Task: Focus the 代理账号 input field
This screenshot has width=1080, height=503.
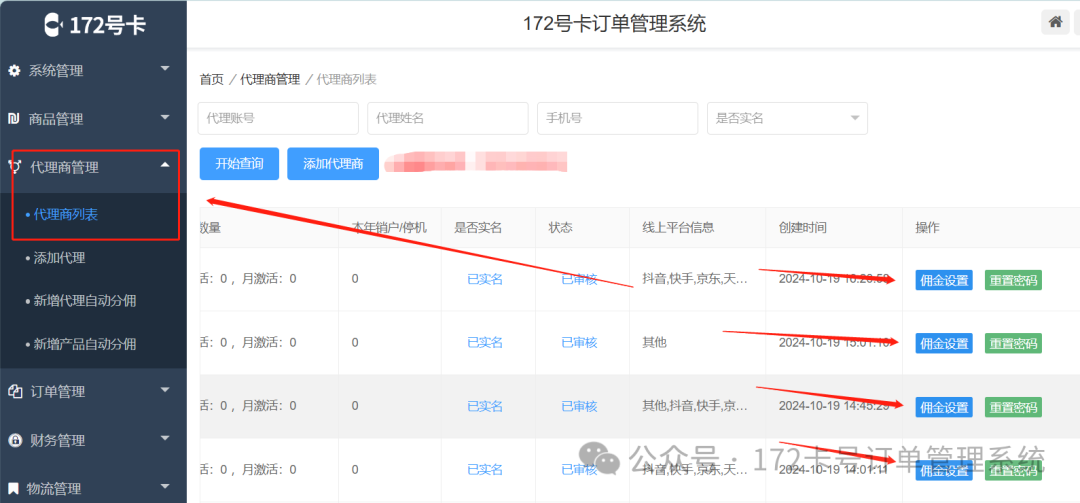Action: 278,119
